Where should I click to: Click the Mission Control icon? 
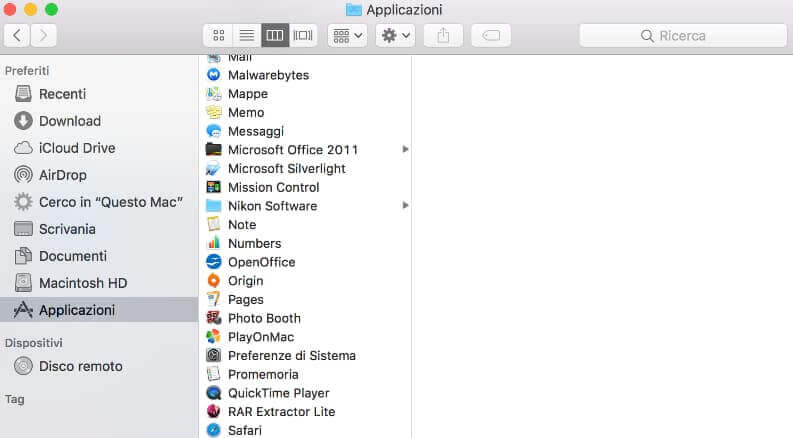click(214, 187)
